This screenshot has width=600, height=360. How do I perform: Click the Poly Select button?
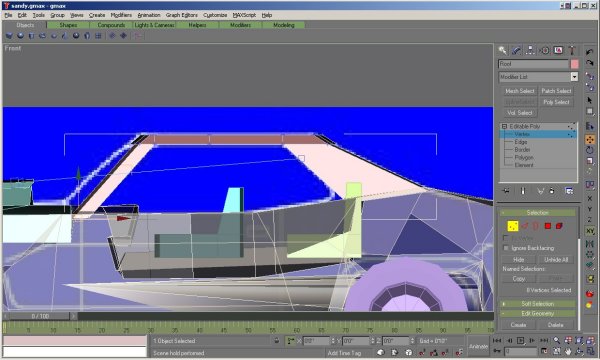pos(556,102)
